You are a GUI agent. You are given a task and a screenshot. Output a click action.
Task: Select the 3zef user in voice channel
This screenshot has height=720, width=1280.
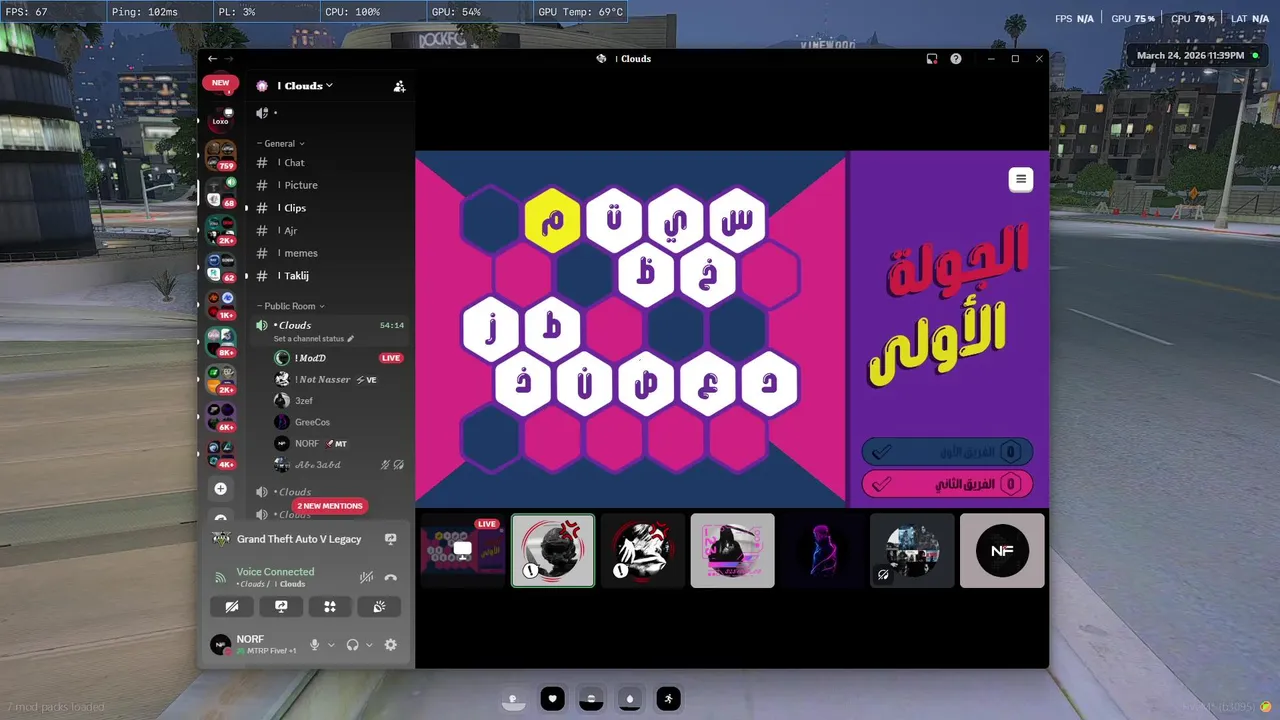coord(340,401)
